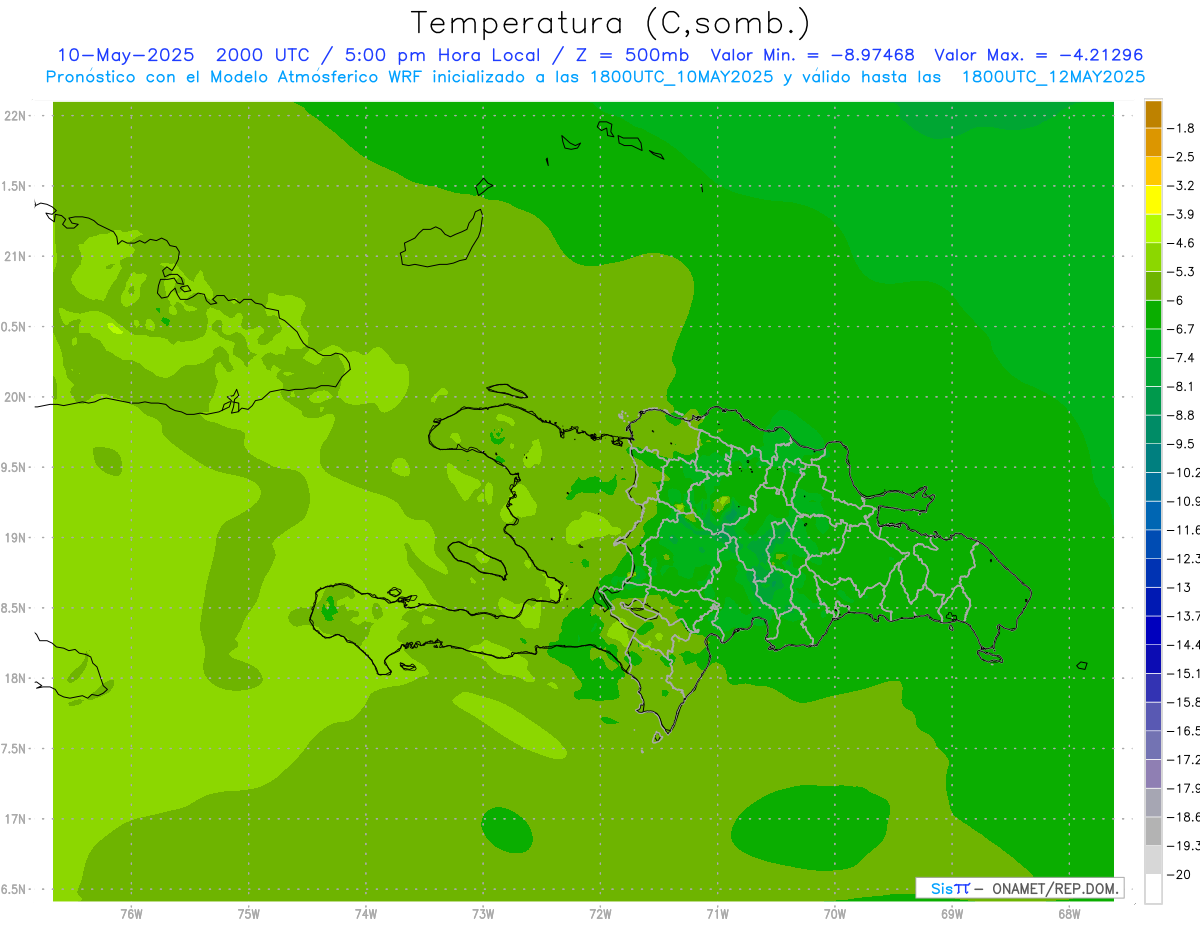Click the -8.8 colorbar label
The width and height of the screenshot is (1200, 927).
point(1182,415)
